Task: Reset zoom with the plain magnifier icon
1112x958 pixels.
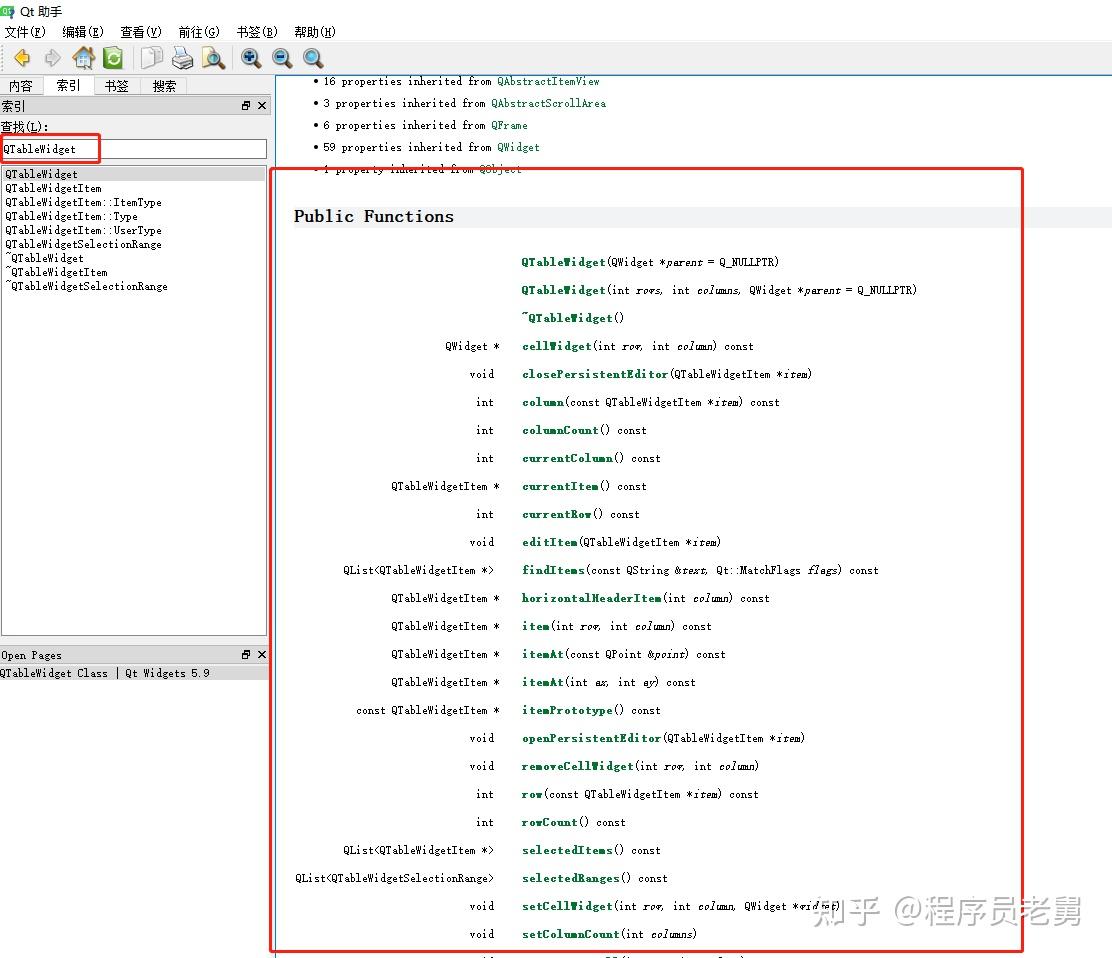Action: pyautogui.click(x=313, y=58)
